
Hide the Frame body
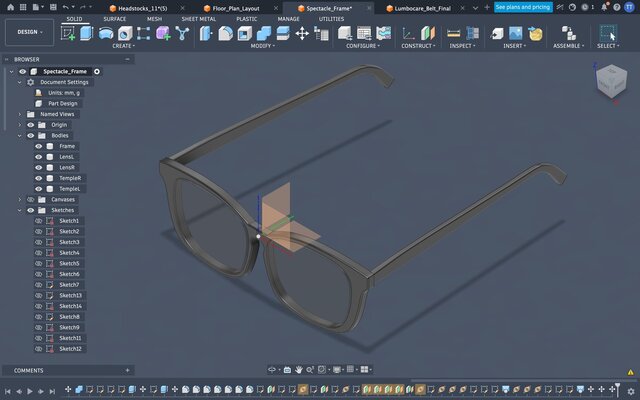click(38, 146)
